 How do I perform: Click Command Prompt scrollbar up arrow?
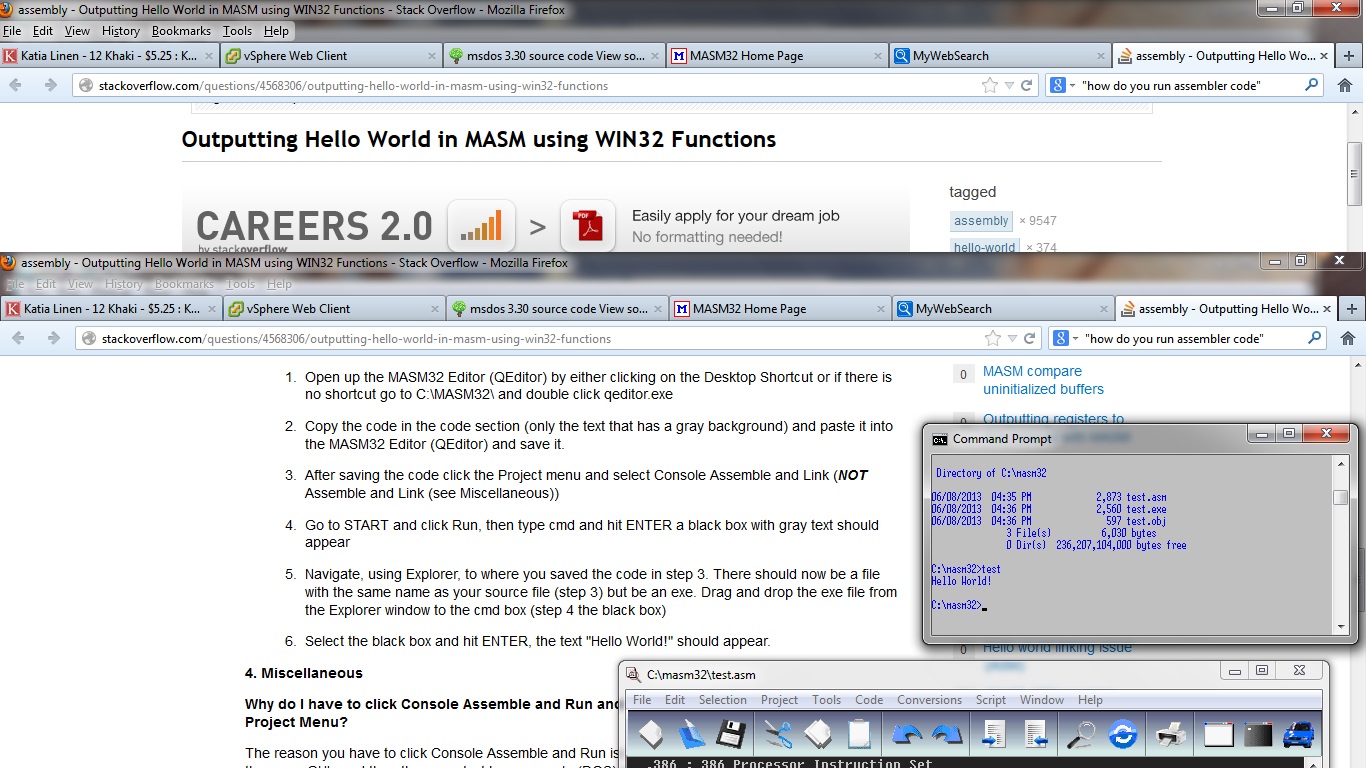point(1340,466)
